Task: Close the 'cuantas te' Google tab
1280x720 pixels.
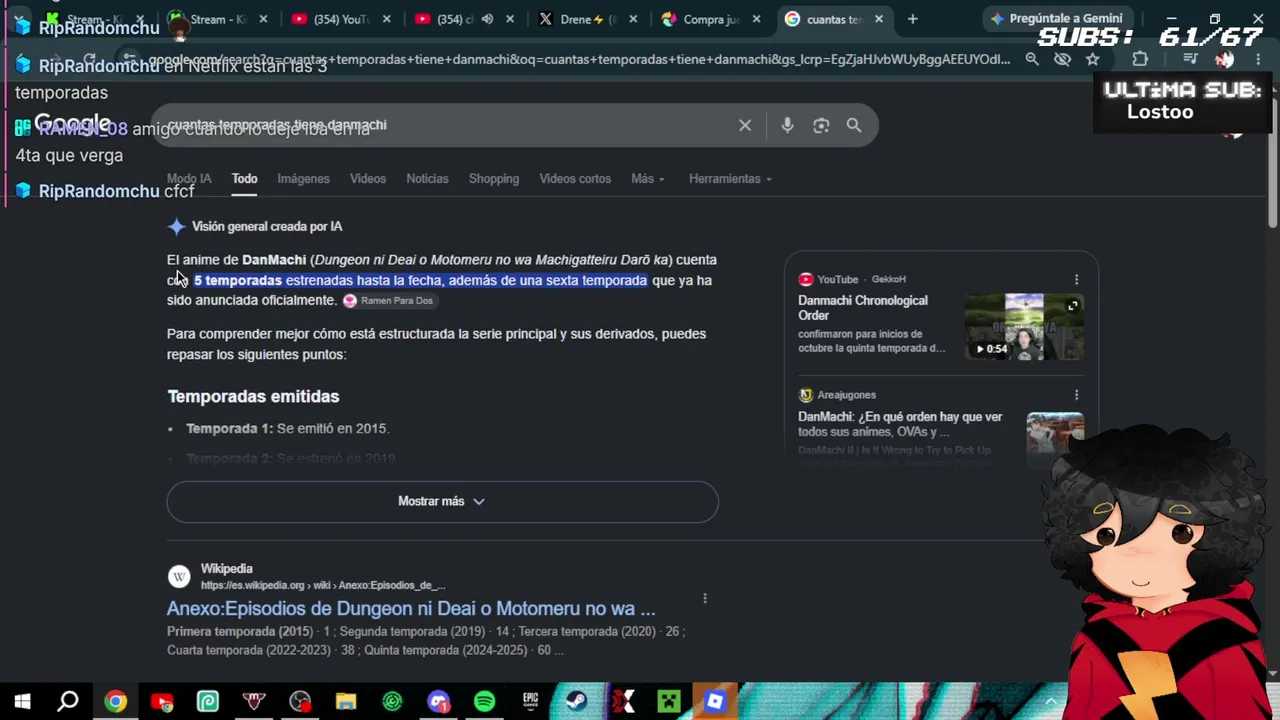Action: click(x=879, y=19)
